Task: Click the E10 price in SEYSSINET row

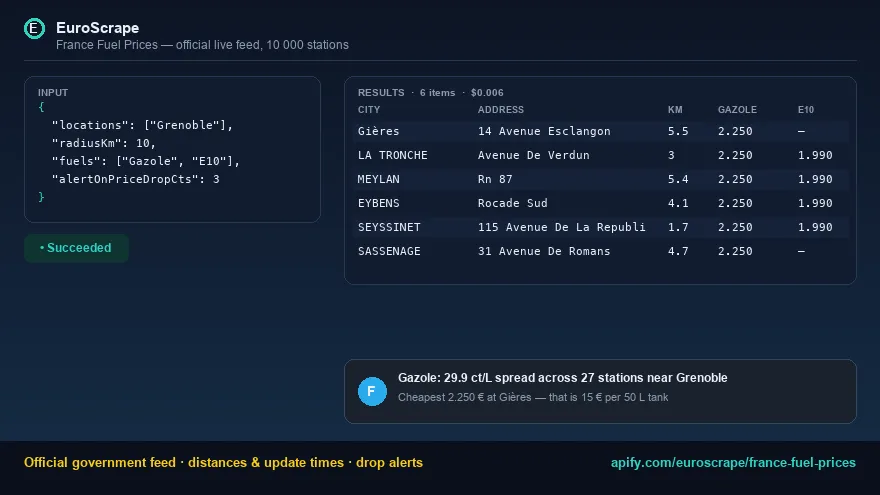Action: tap(815, 227)
